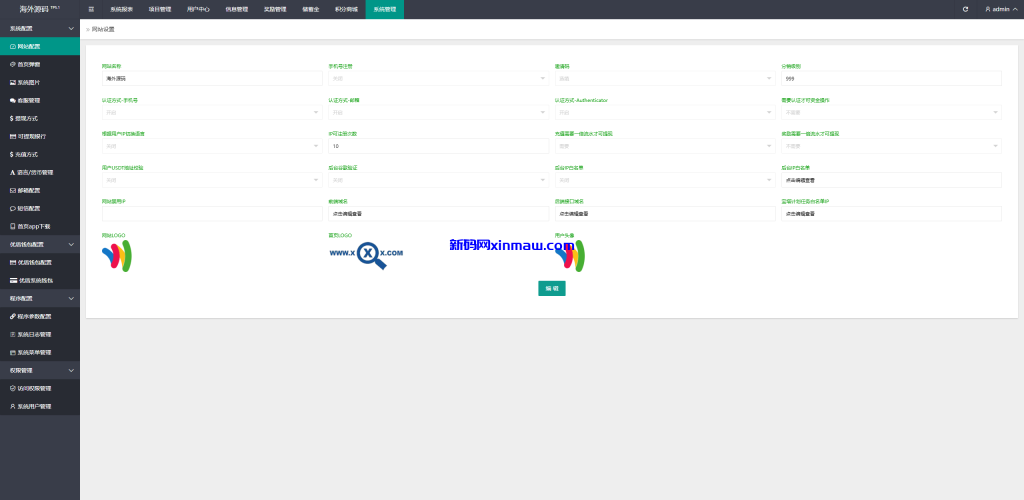Click the refresh icon in top bar
This screenshot has width=1024, height=500.
(x=965, y=9)
